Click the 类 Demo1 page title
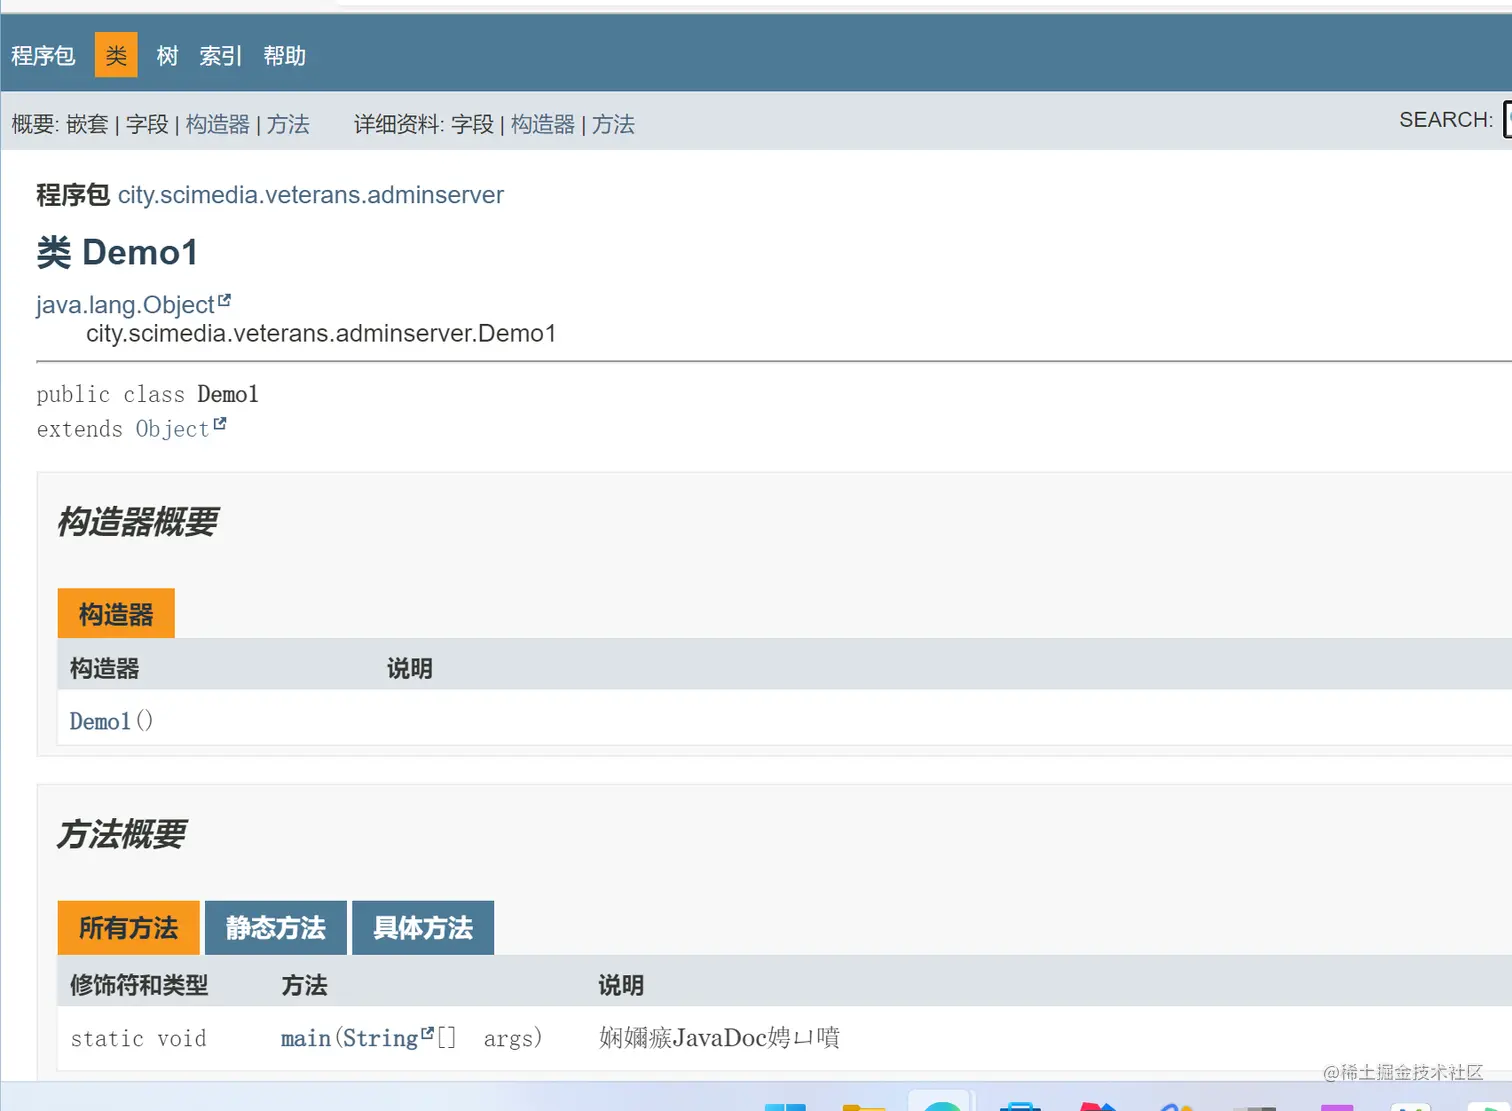This screenshot has width=1512, height=1111. pos(117,253)
